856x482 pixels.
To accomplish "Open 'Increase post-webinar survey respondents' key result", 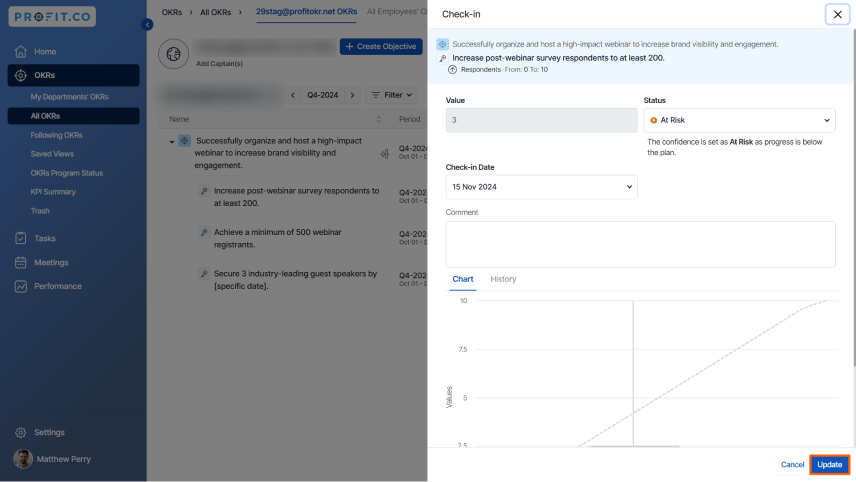I will click(x=296, y=197).
